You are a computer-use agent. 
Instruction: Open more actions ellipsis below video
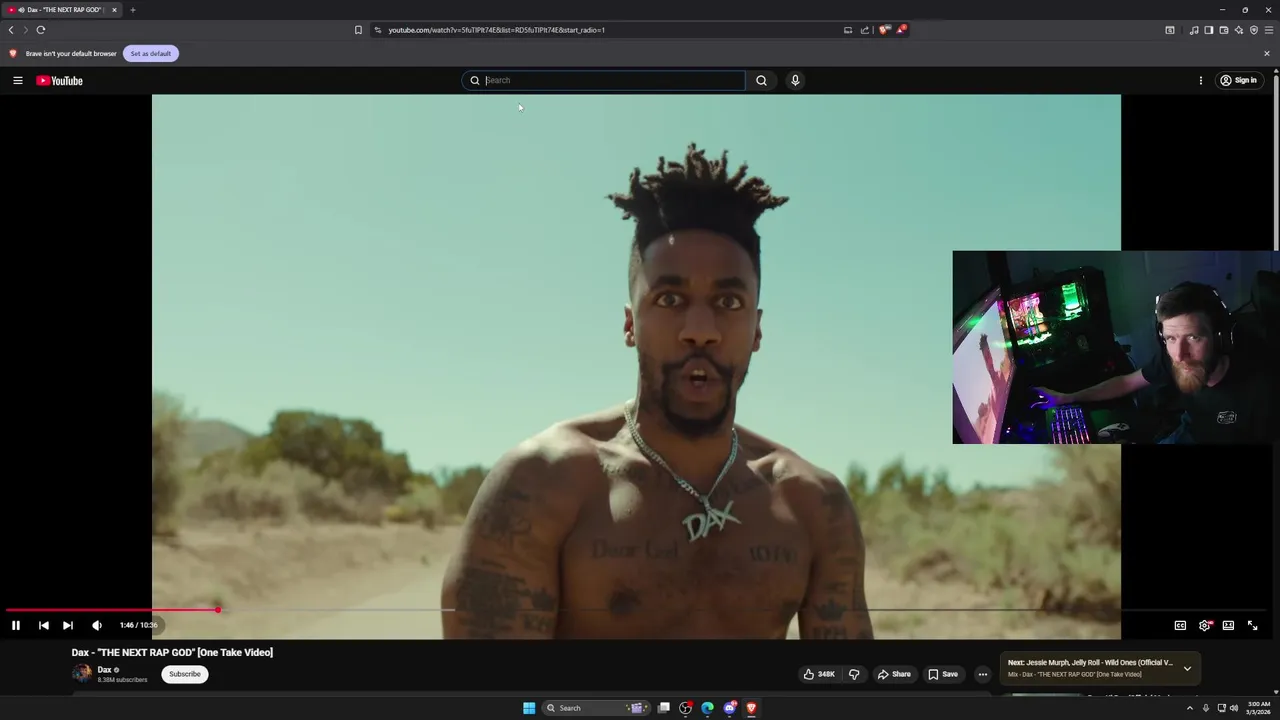(982, 674)
